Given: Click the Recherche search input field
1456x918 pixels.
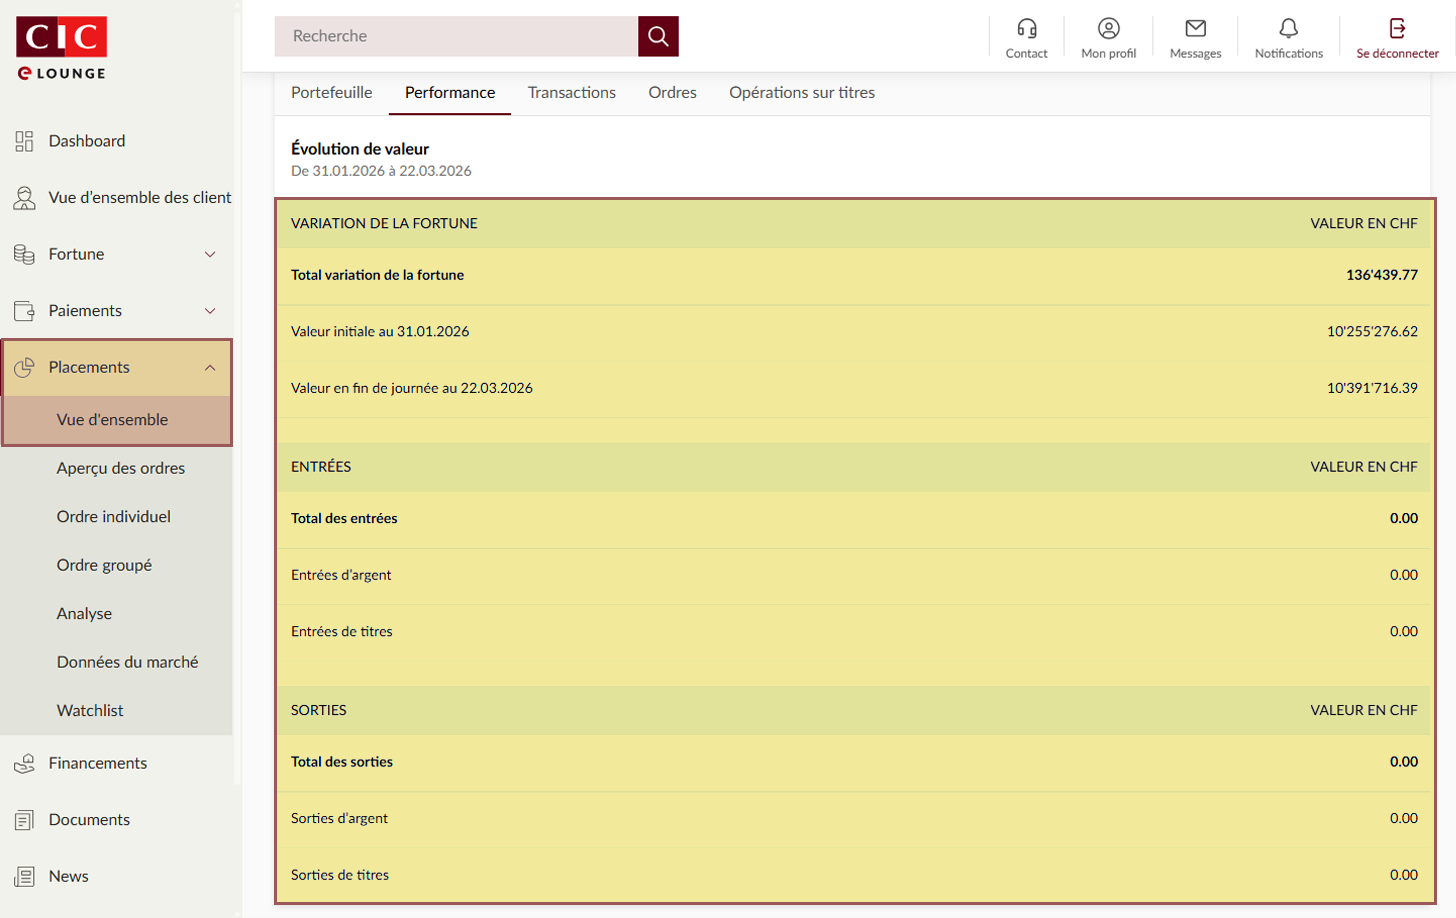Looking at the screenshot, I should 456,36.
